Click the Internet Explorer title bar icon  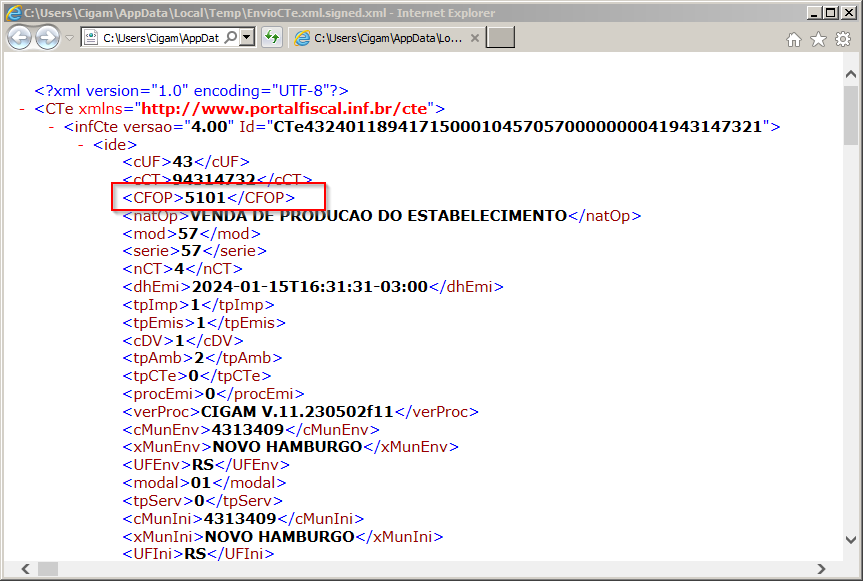[13, 13]
